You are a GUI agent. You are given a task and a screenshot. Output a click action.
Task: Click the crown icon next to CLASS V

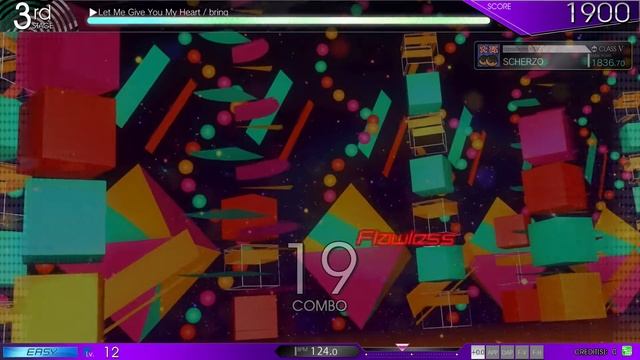[594, 49]
